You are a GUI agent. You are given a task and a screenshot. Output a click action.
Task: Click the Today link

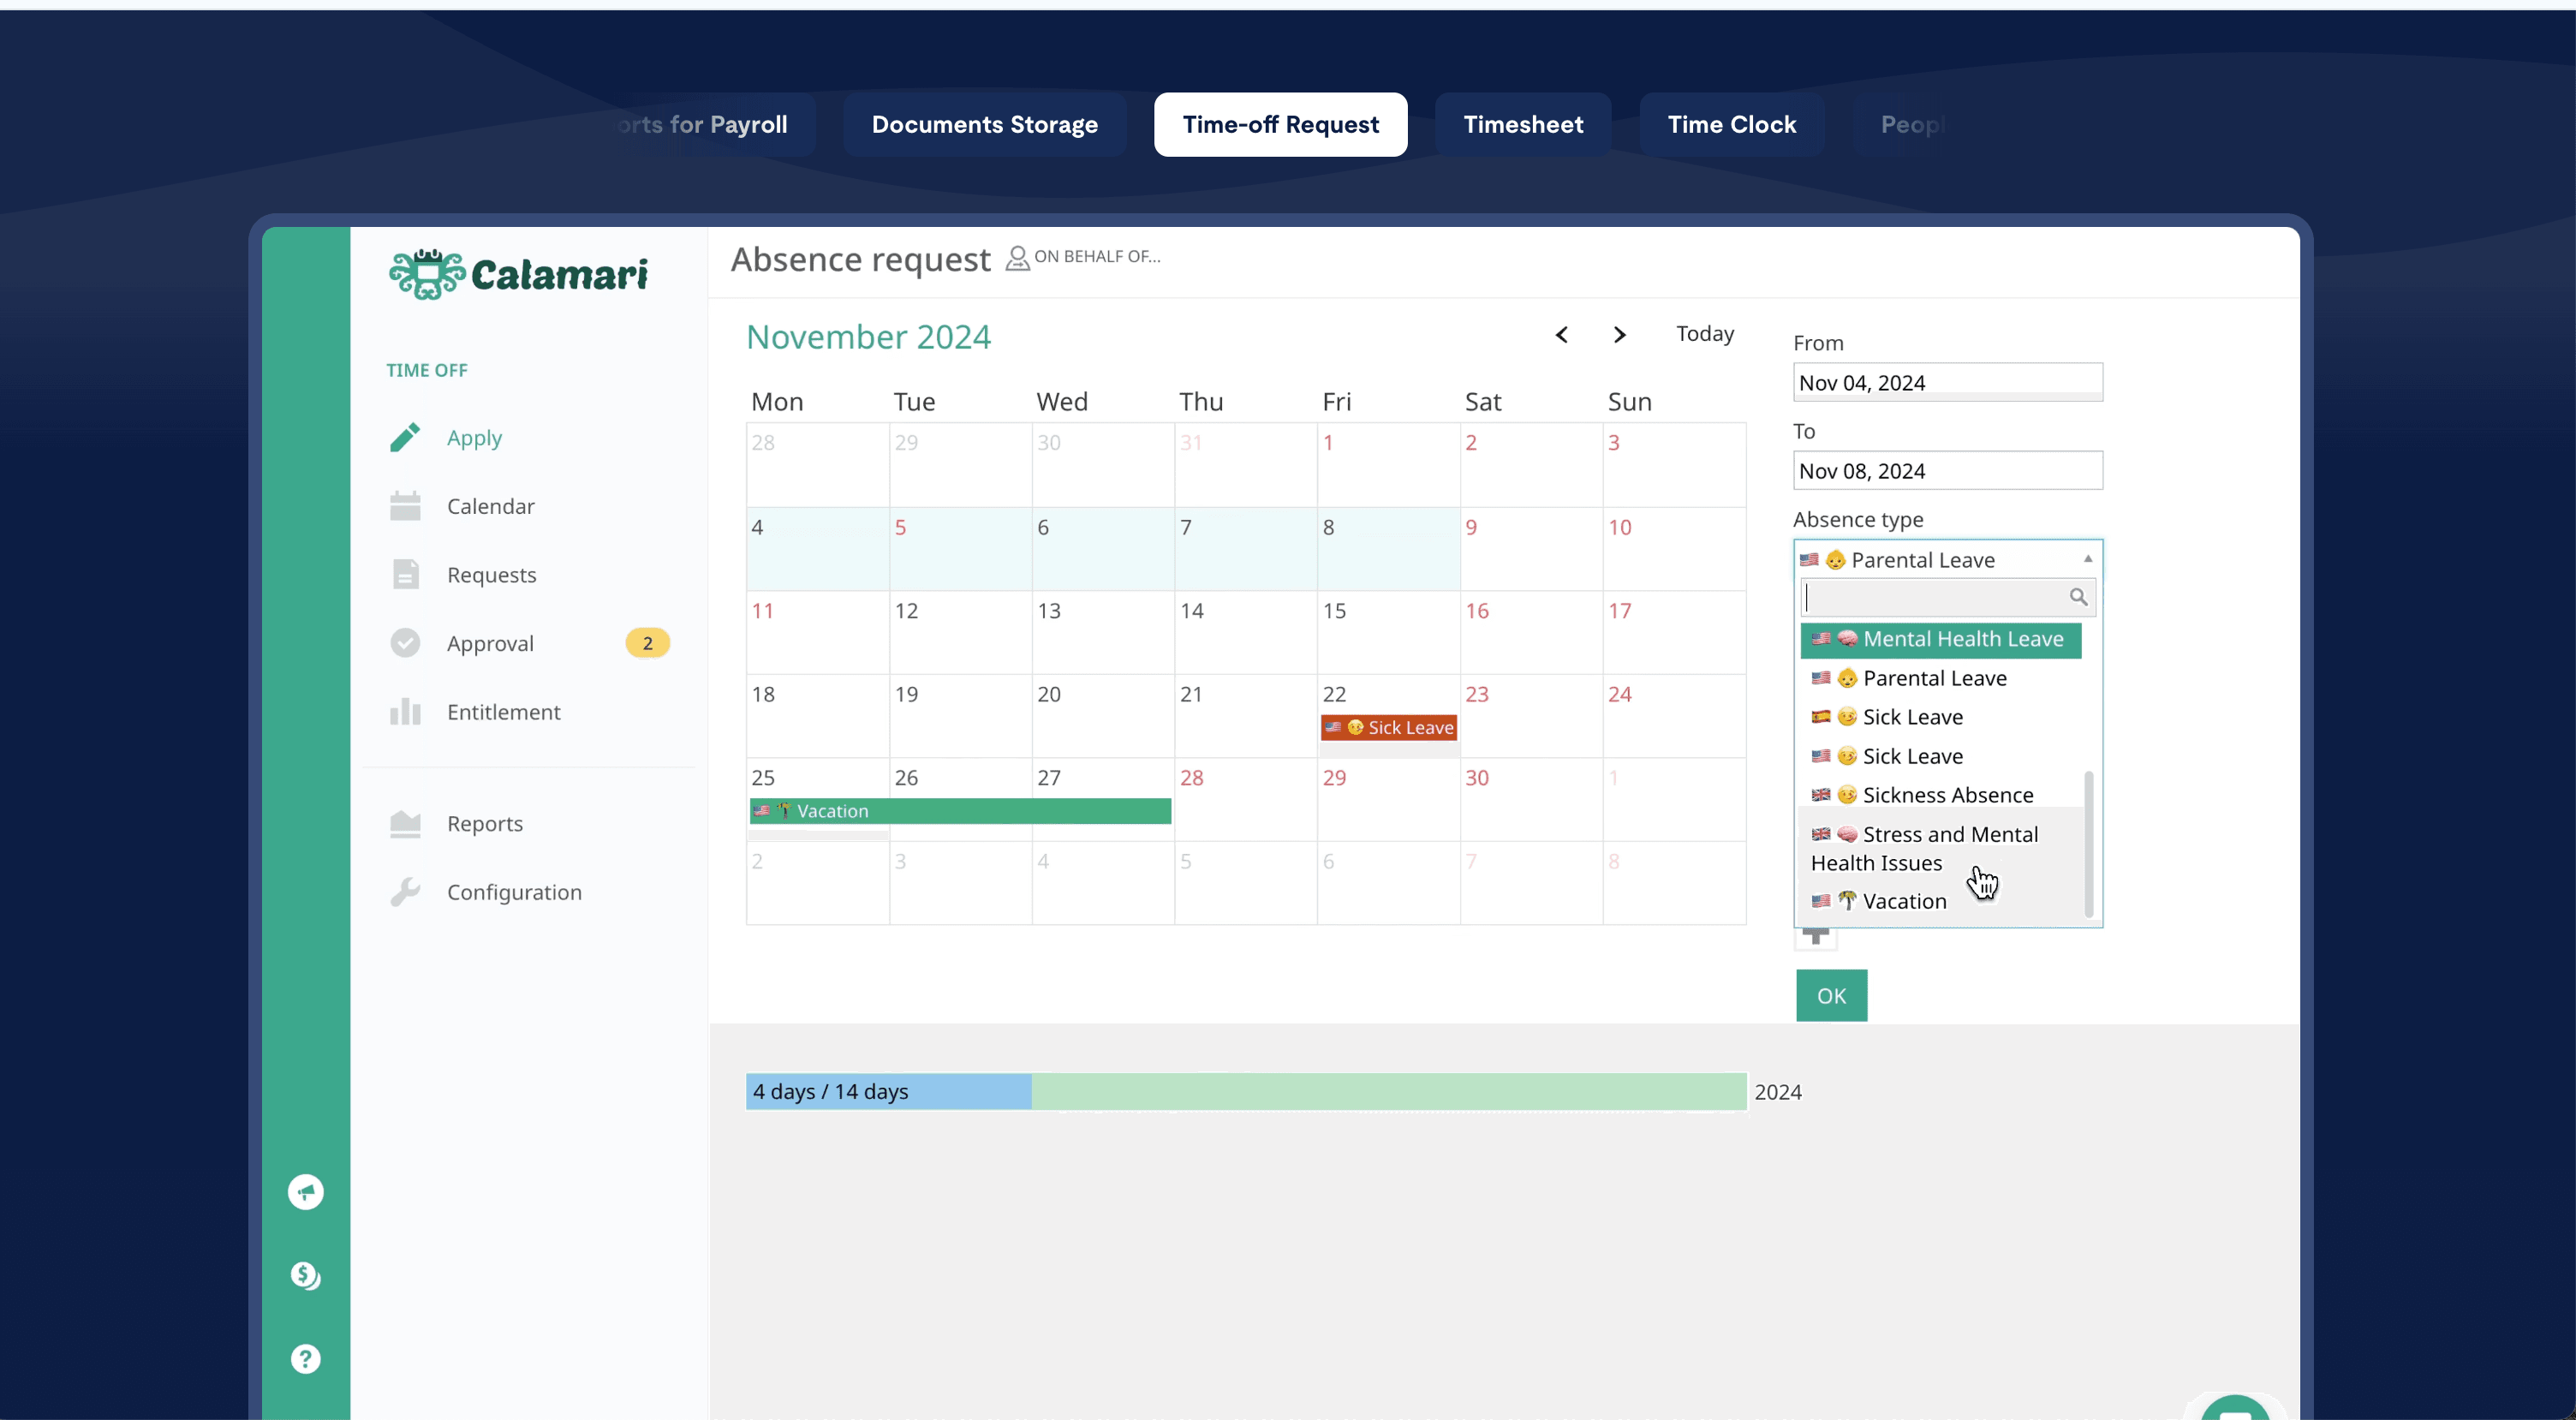(x=1704, y=334)
